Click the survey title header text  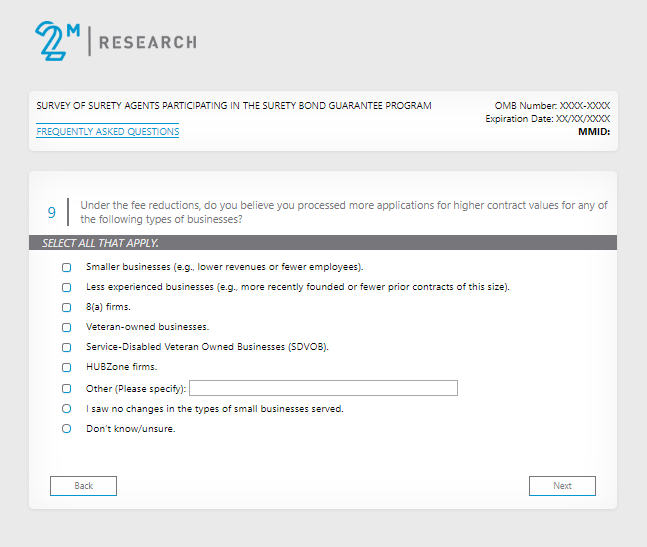234,105
